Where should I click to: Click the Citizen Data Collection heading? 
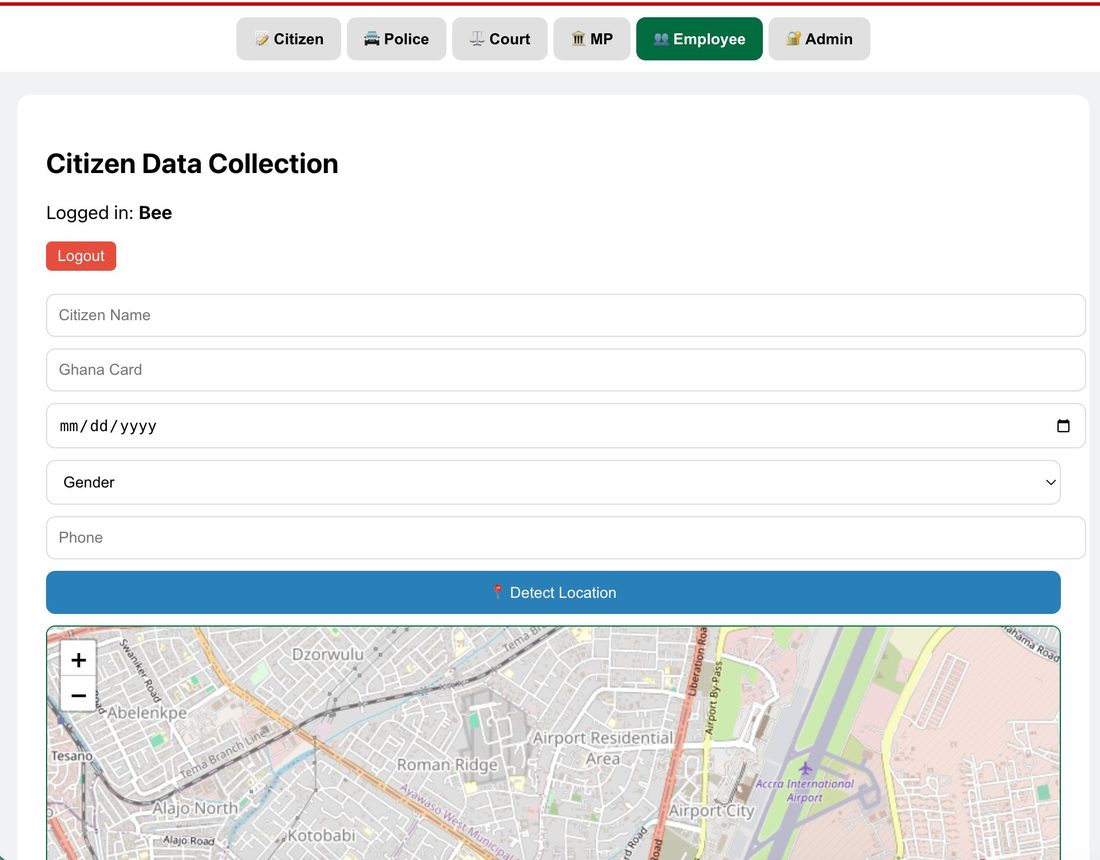coord(192,163)
